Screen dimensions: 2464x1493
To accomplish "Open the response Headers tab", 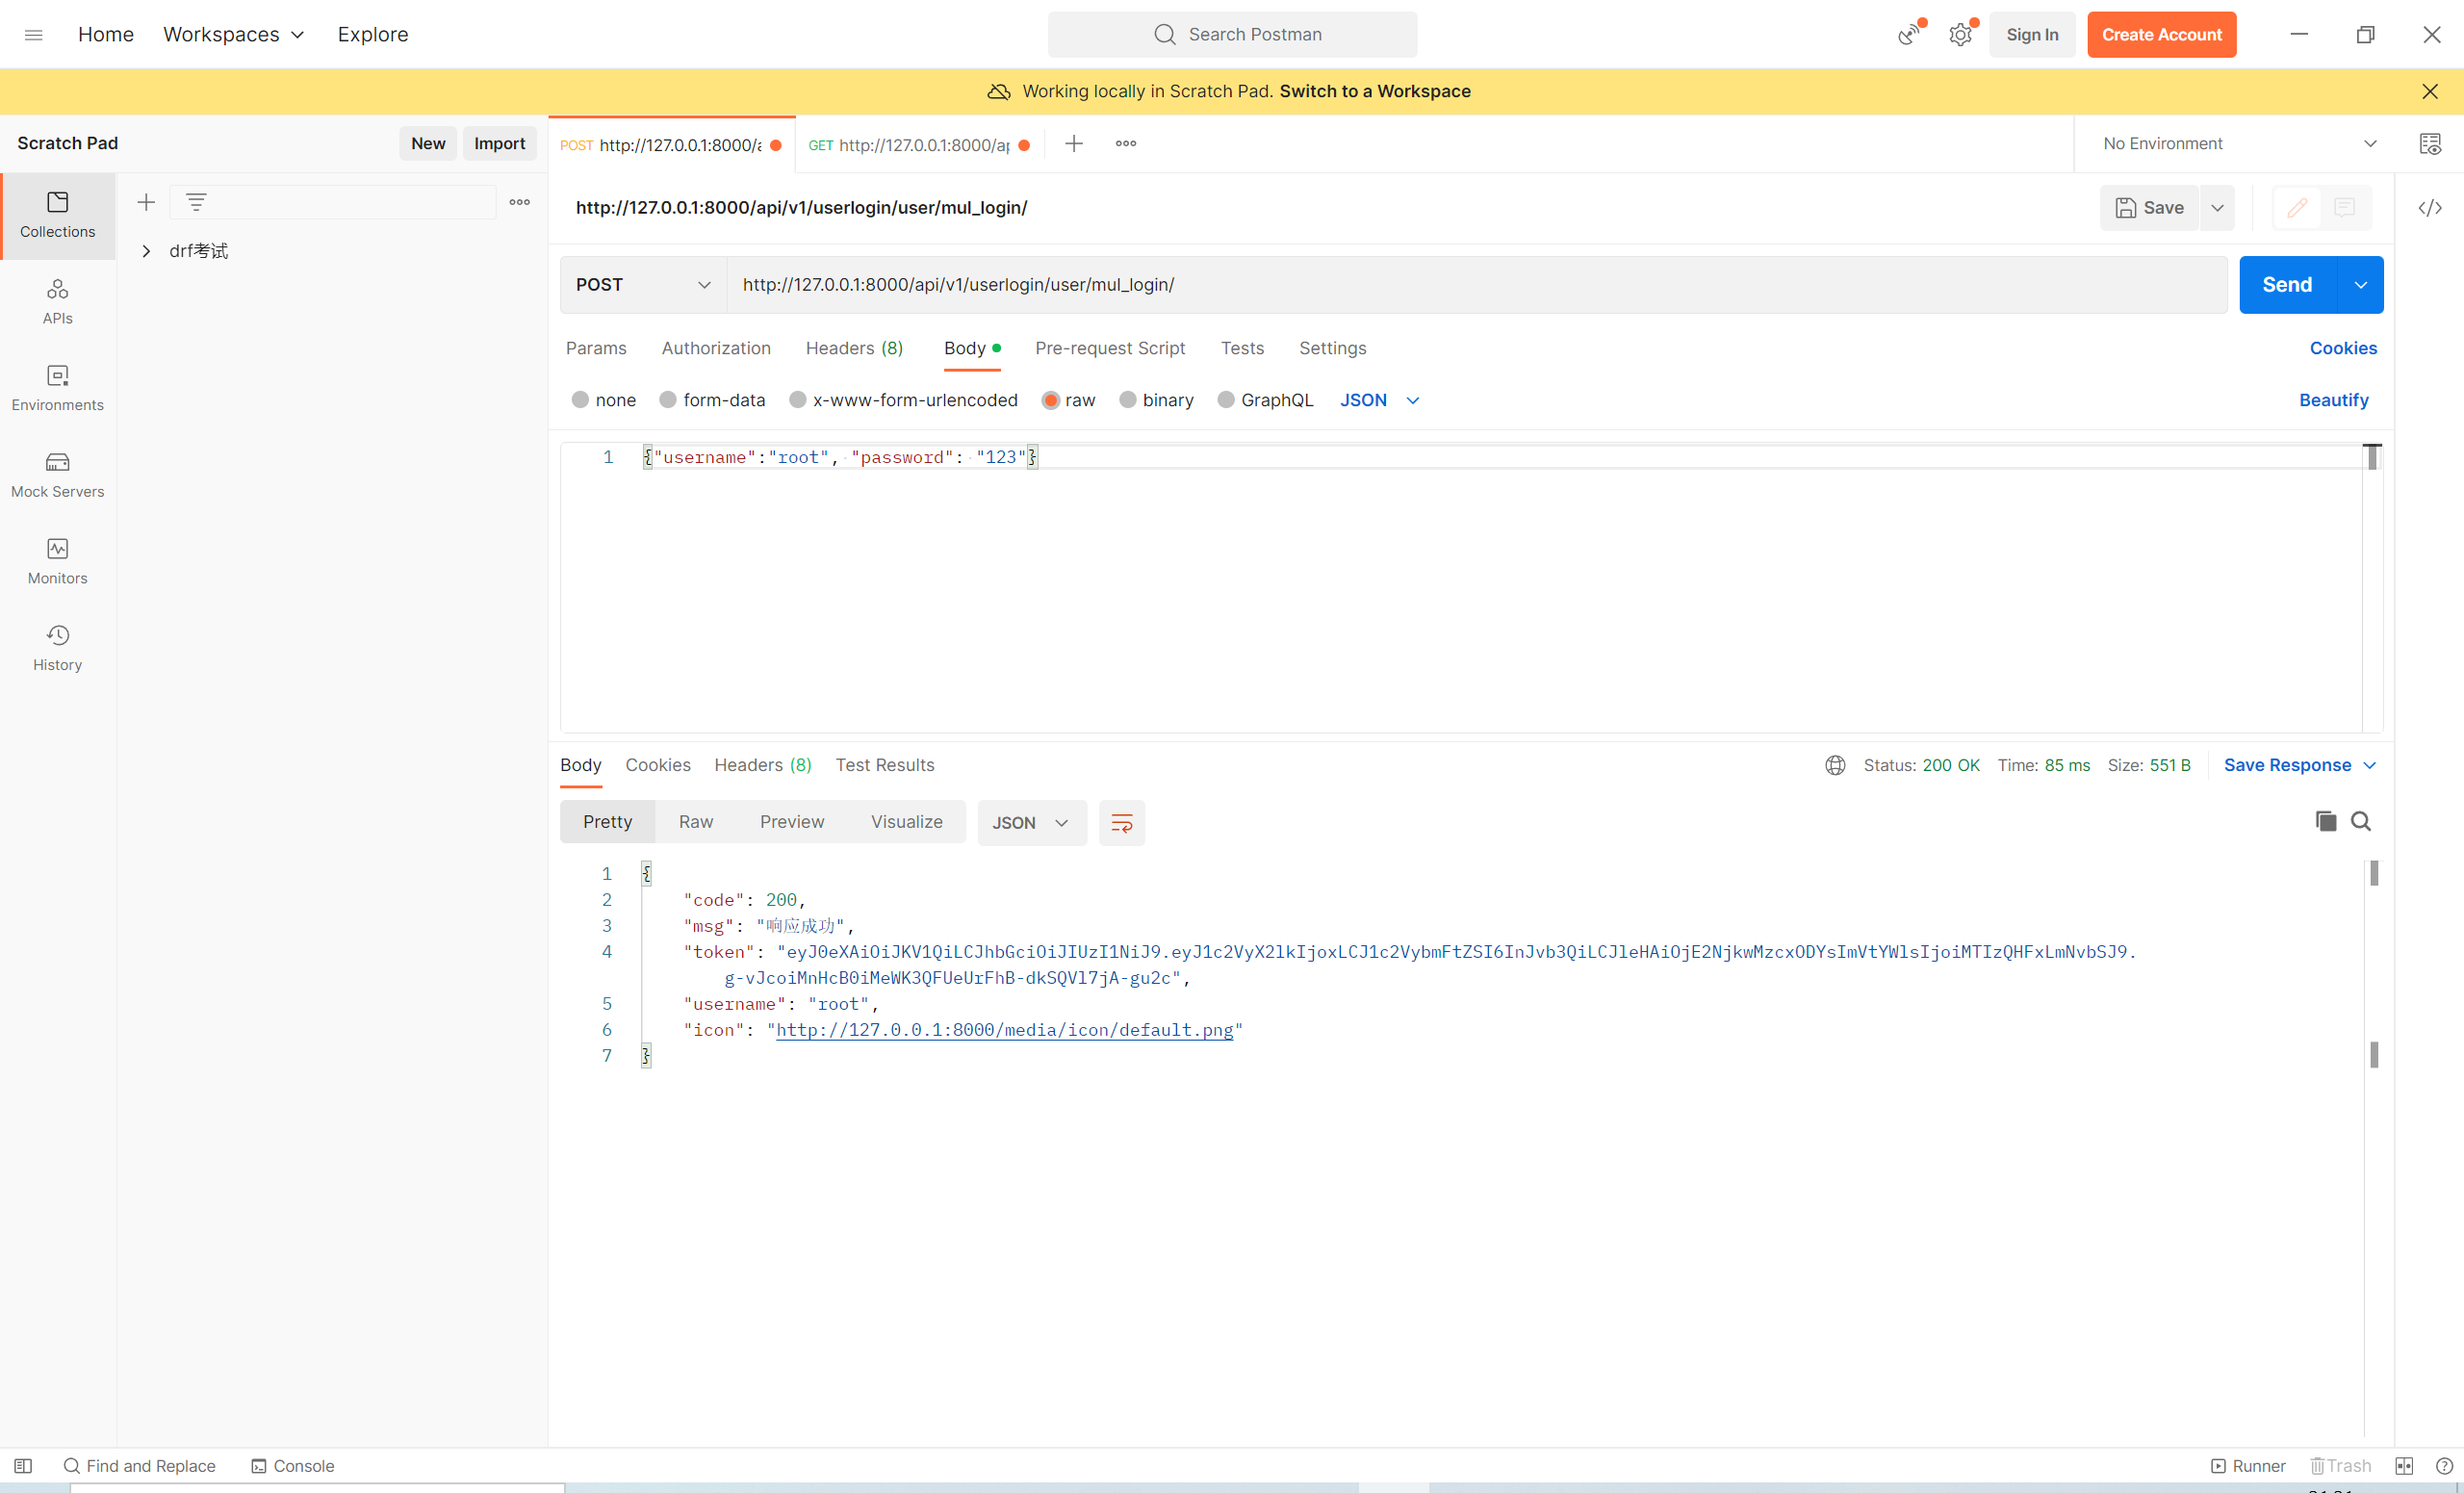I will (762, 765).
